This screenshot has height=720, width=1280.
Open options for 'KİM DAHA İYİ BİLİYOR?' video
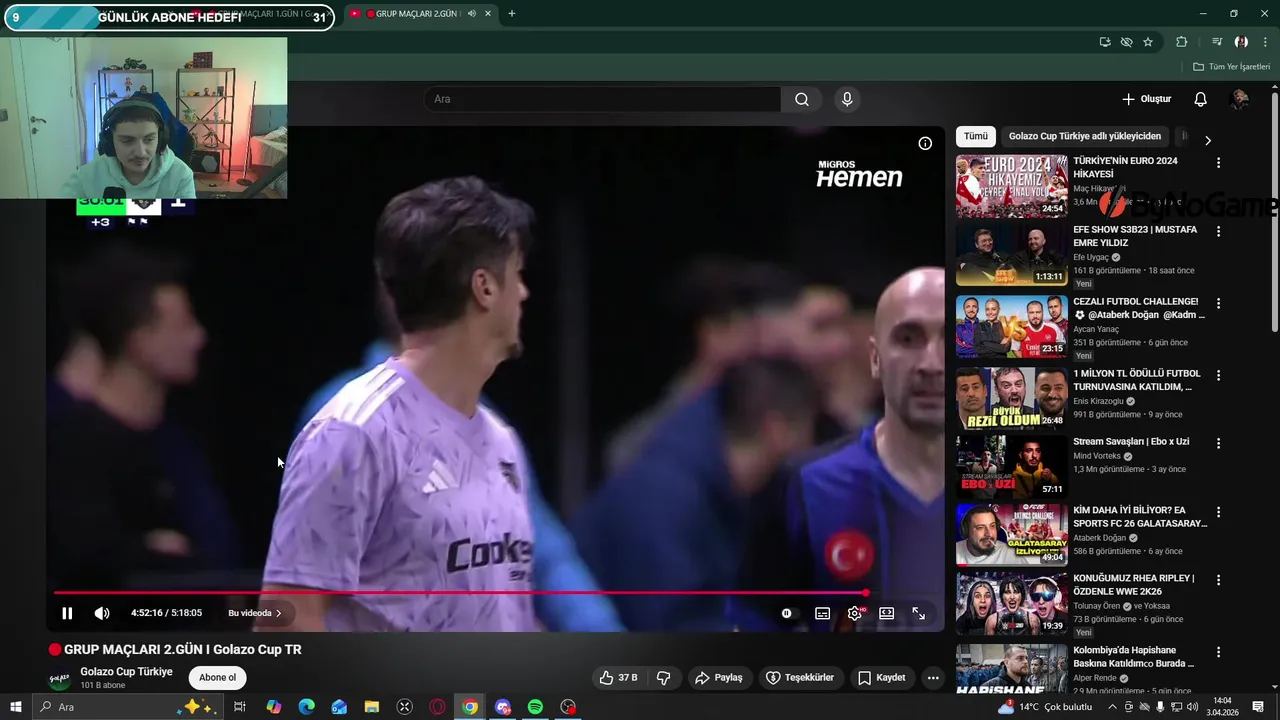pos(1218,511)
